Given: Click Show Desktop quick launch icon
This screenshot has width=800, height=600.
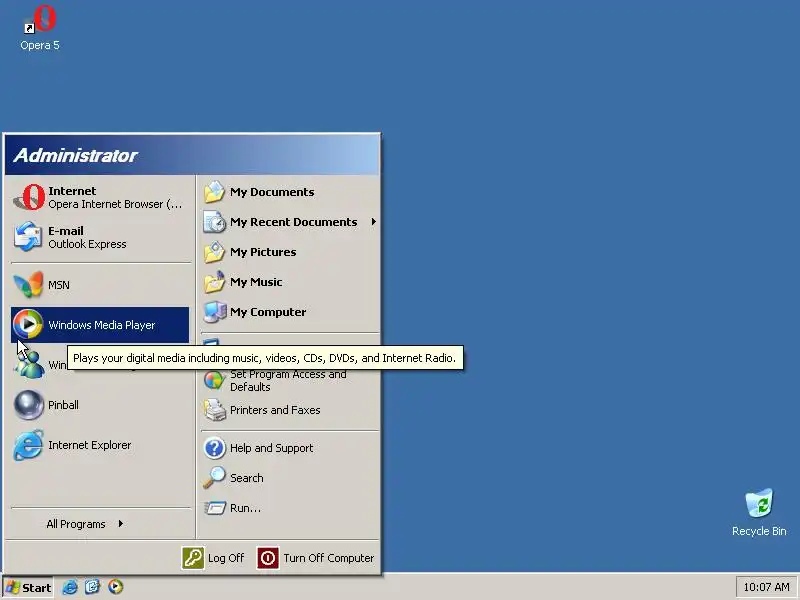Looking at the screenshot, I should [x=92, y=587].
